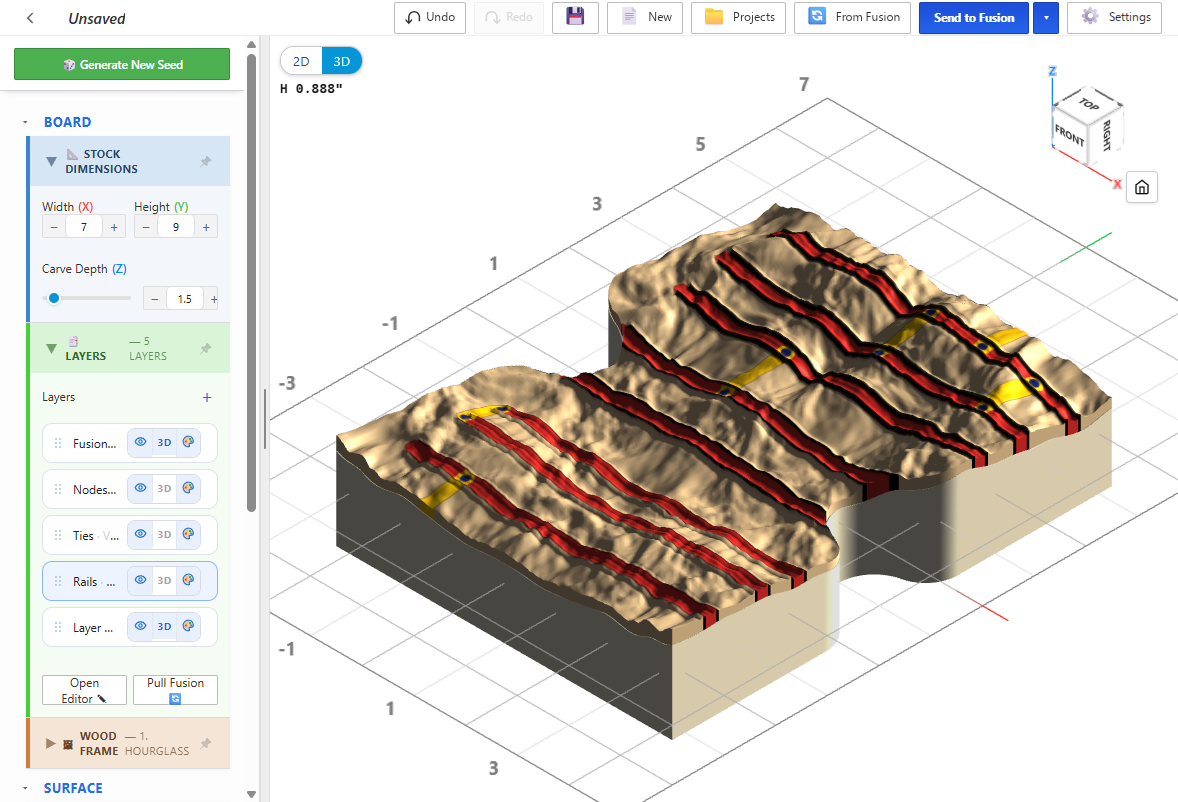Open the Projects menu
Screen dimensions: 1178x802
click(739, 17)
